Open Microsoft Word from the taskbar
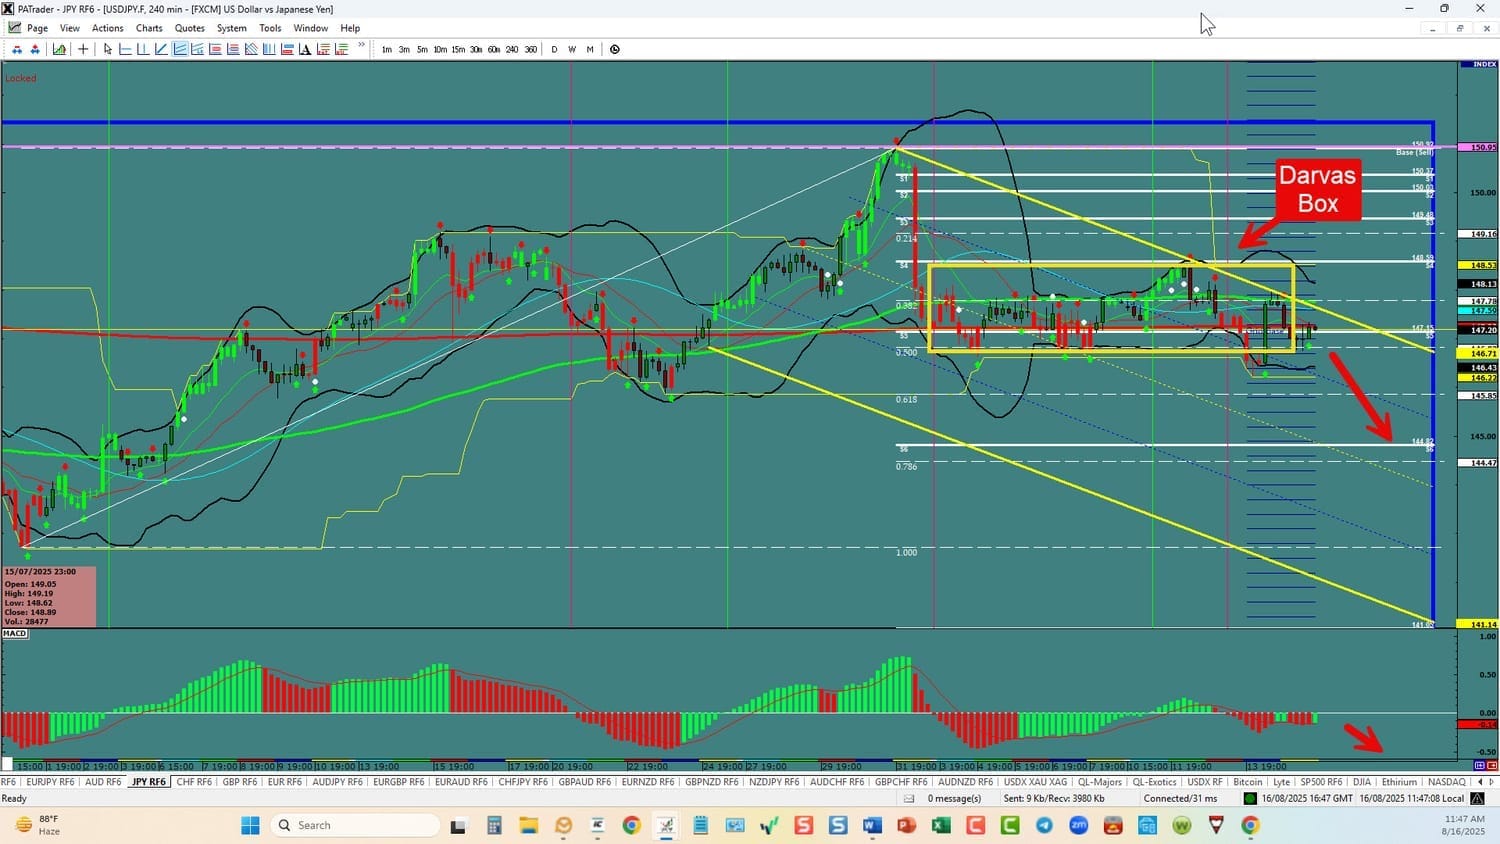This screenshot has height=844, width=1500. 872,825
